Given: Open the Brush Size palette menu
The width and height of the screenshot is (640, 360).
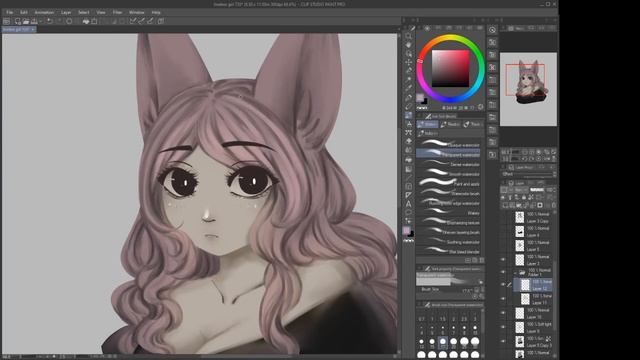Looking at the screenshot, I should [419, 305].
